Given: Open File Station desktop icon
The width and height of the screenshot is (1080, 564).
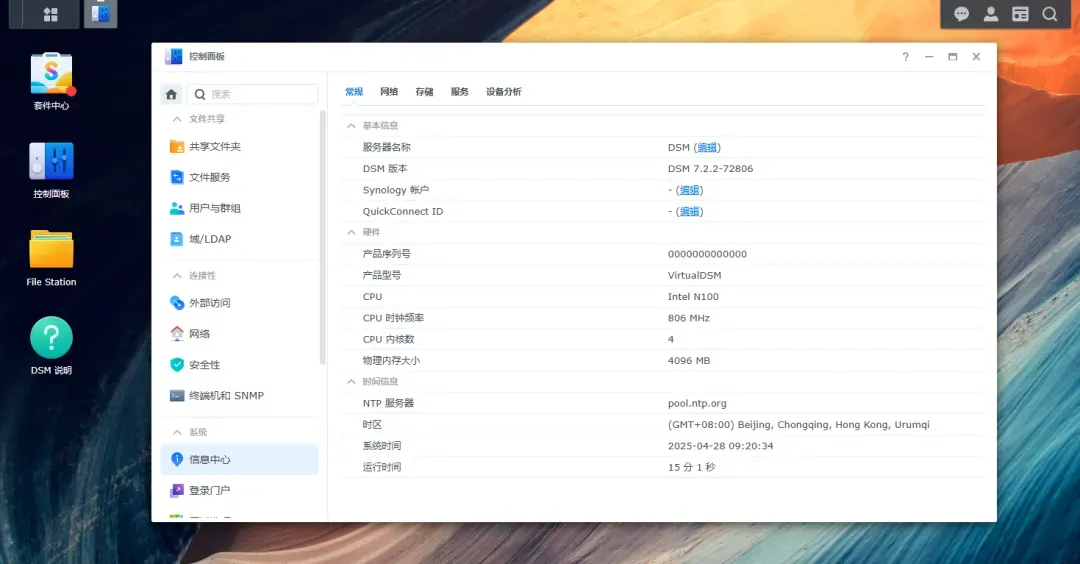Looking at the screenshot, I should [51, 258].
